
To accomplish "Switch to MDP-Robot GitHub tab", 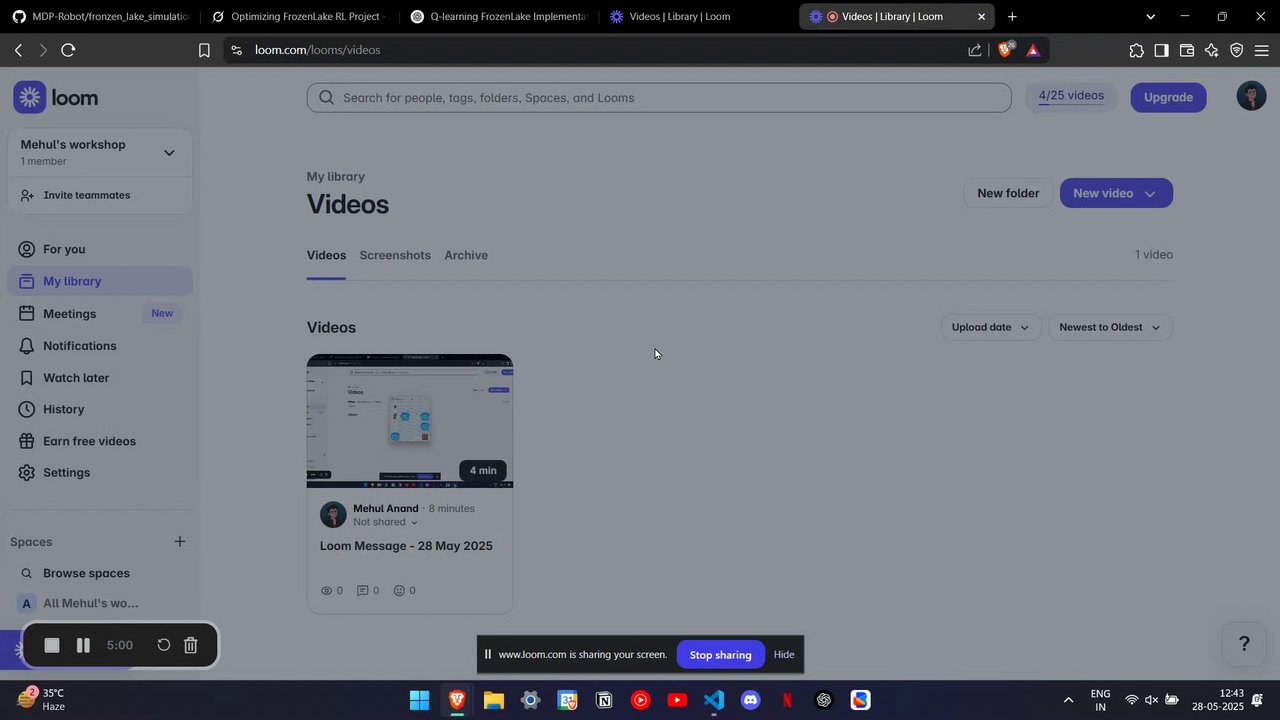I will click(100, 16).
